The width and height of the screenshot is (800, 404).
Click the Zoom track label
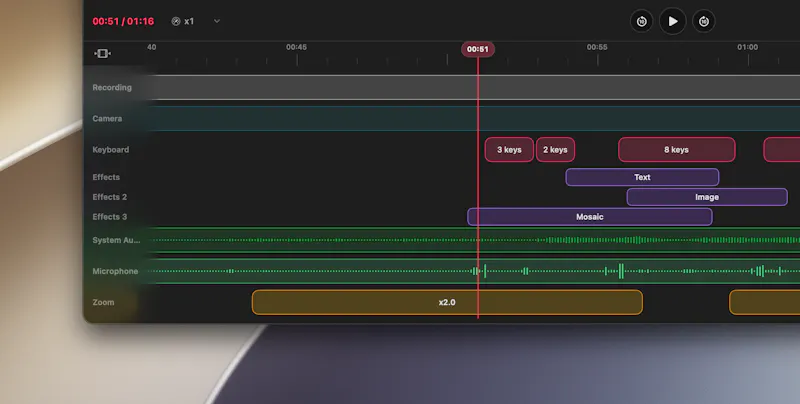click(103, 302)
